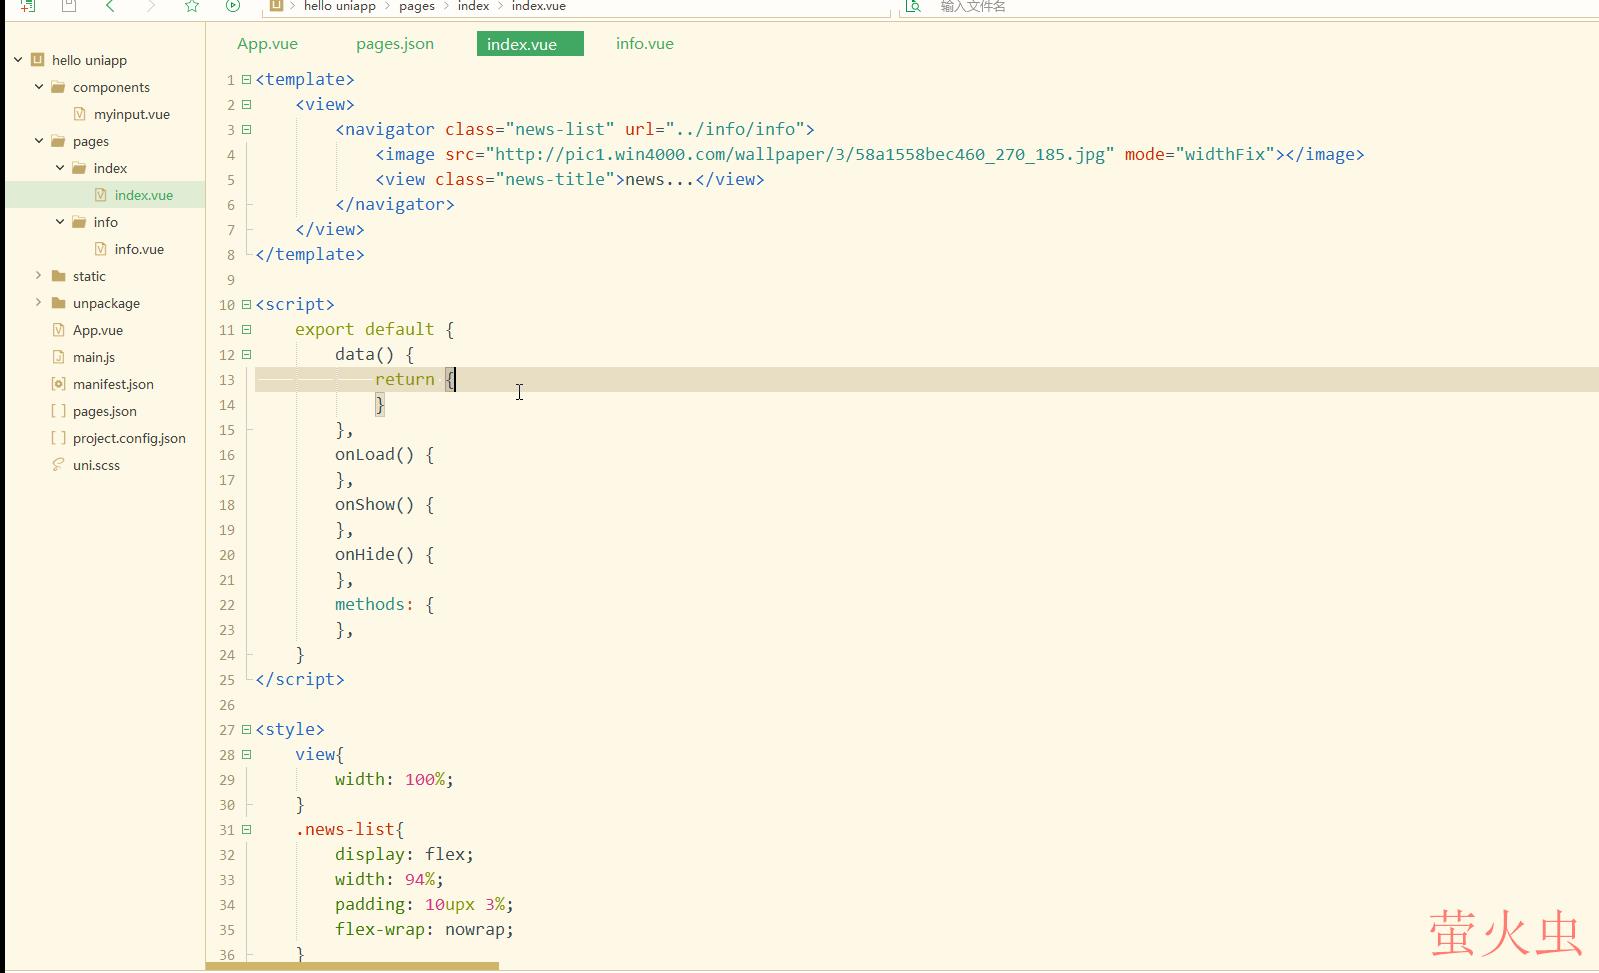Select index.vue in project tree

point(143,195)
